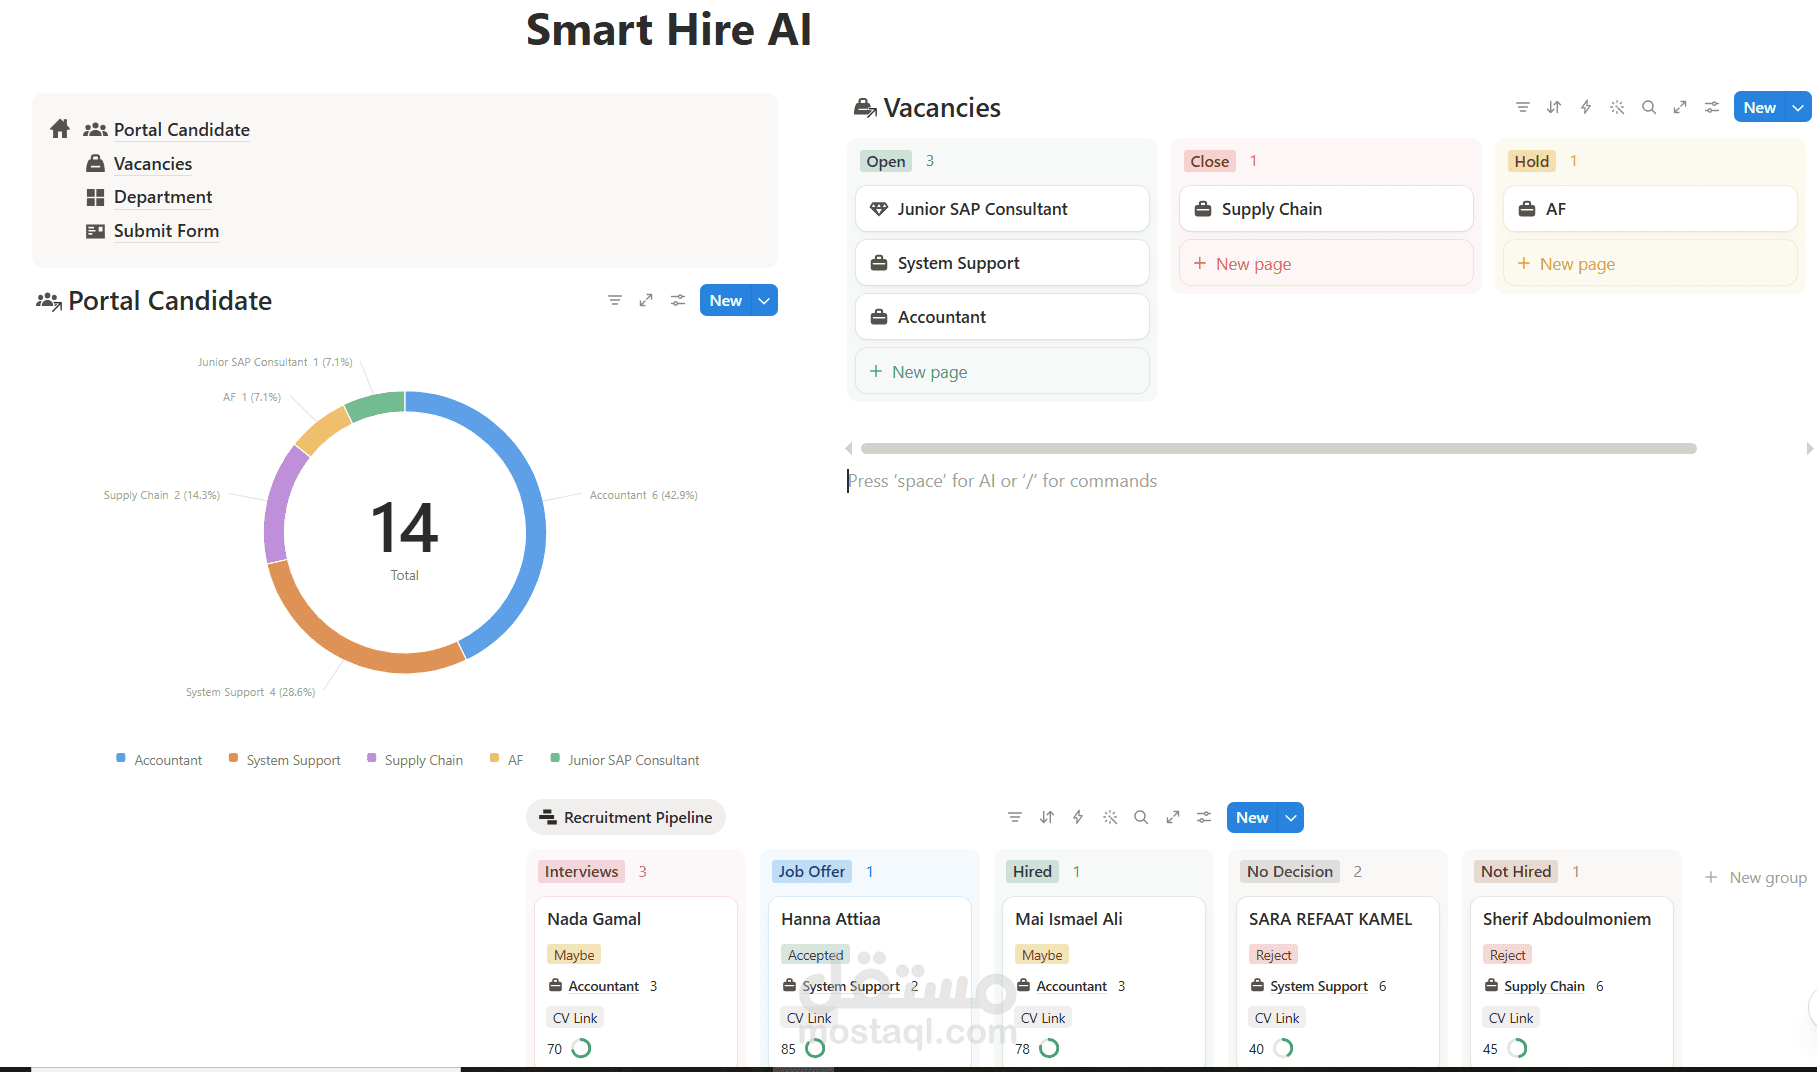Screen dimensions: 1817x1072
Task: Click the Interviews group label
Action: tap(581, 871)
